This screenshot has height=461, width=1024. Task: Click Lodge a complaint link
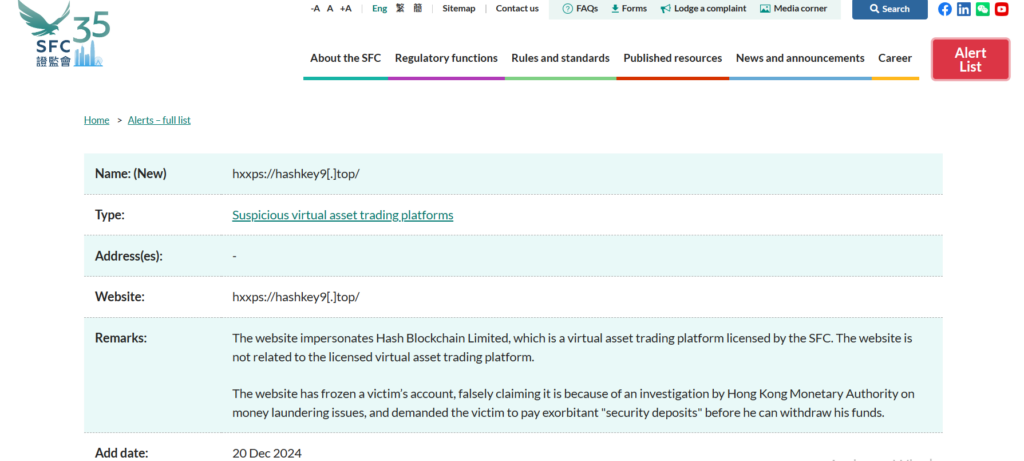703,8
